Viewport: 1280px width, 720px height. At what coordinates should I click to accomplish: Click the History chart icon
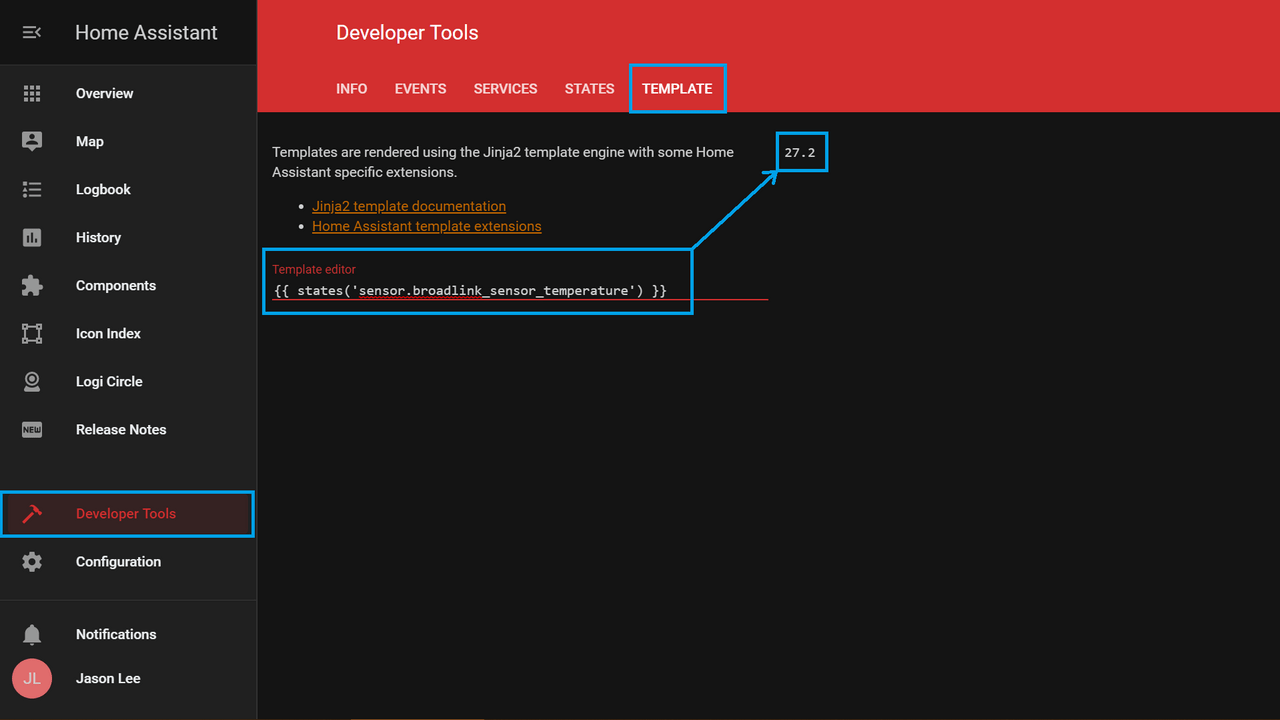click(32, 237)
